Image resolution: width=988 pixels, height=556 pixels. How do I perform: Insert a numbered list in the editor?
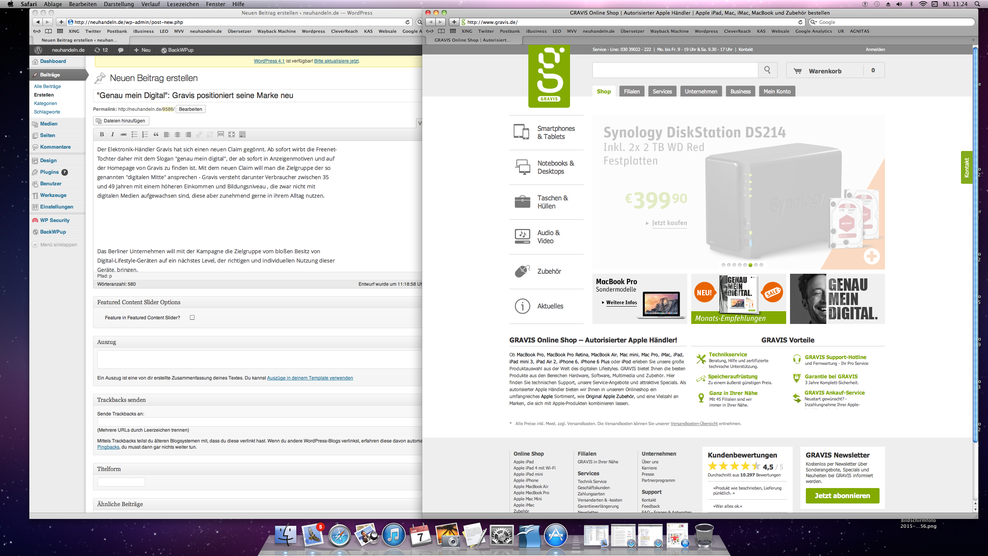click(x=145, y=134)
